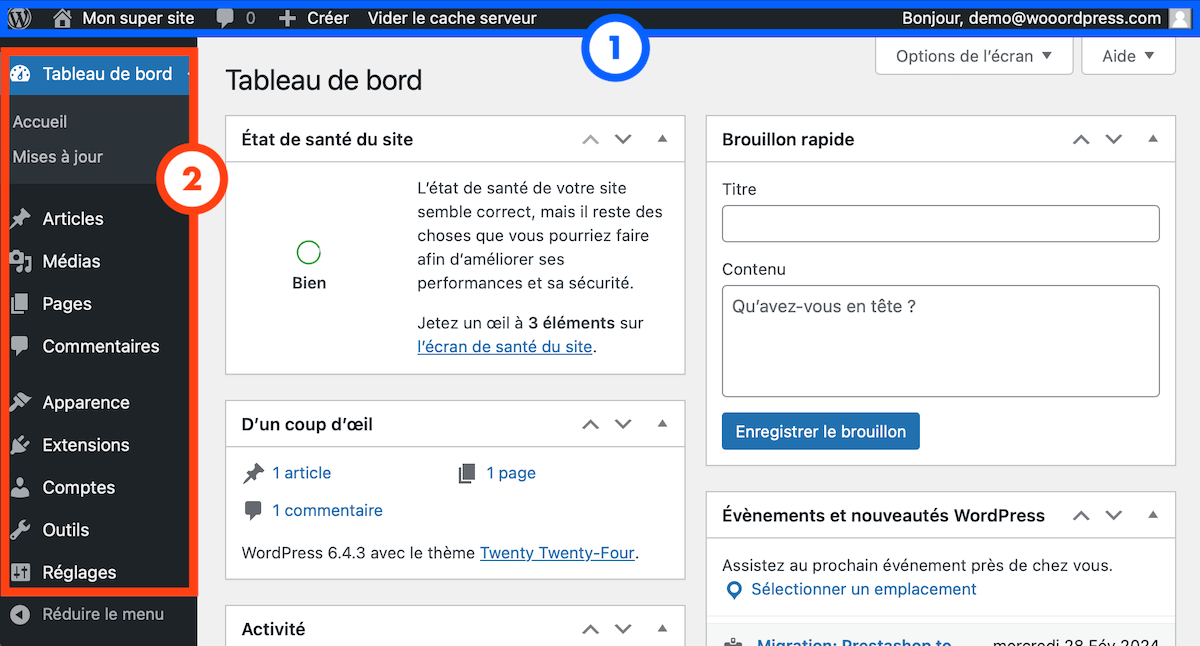Click the plus icon next to Créer
This screenshot has height=646, width=1200.
(x=288, y=18)
